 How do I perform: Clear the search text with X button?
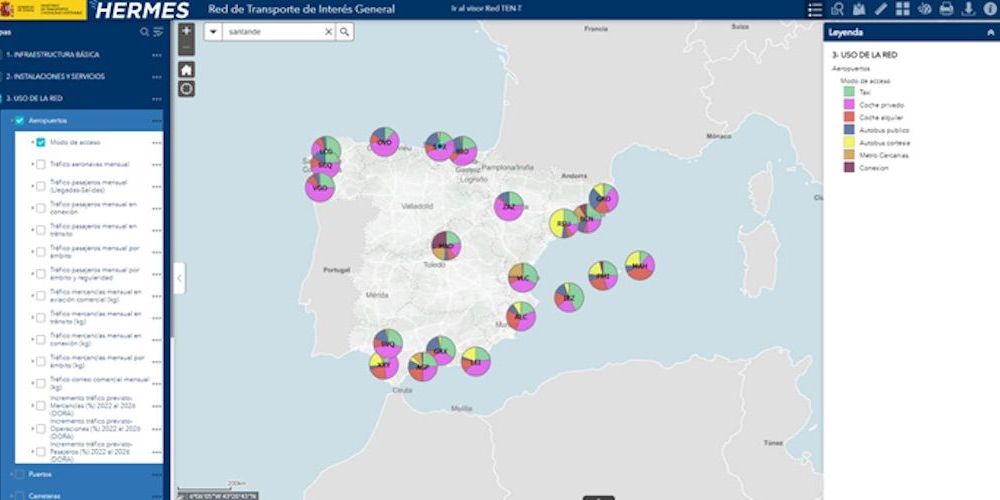coord(328,32)
